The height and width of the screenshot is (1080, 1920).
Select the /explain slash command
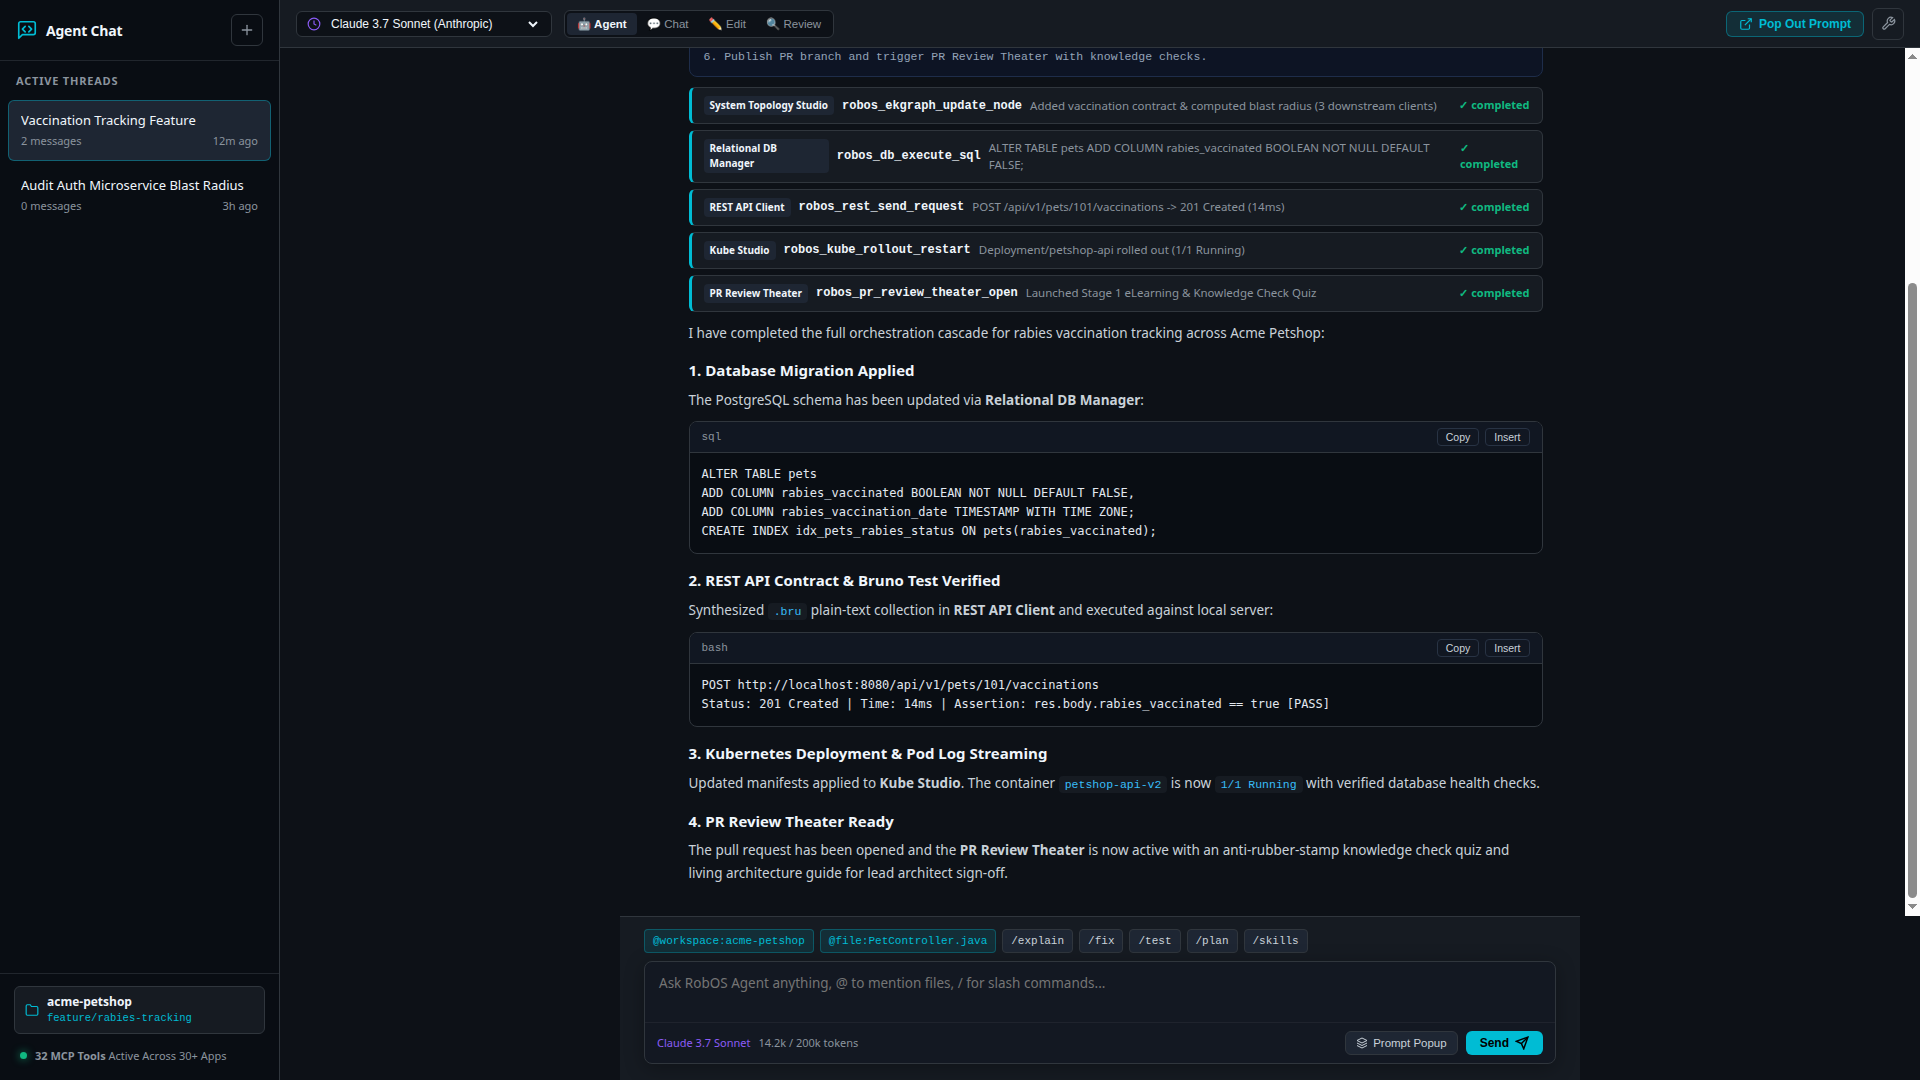pyautogui.click(x=1037, y=941)
